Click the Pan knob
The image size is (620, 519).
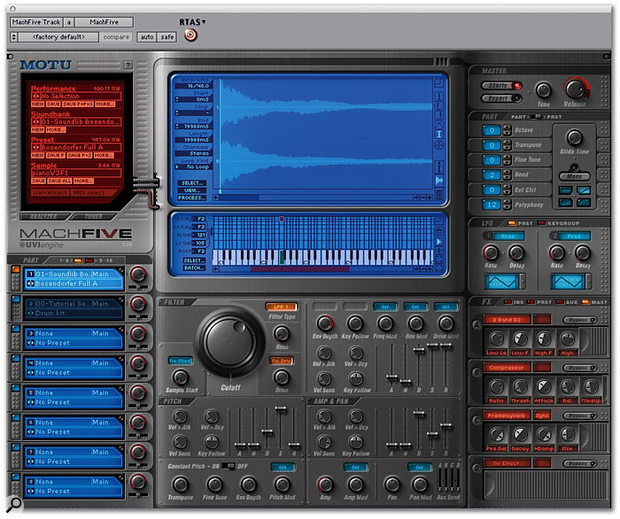click(392, 484)
